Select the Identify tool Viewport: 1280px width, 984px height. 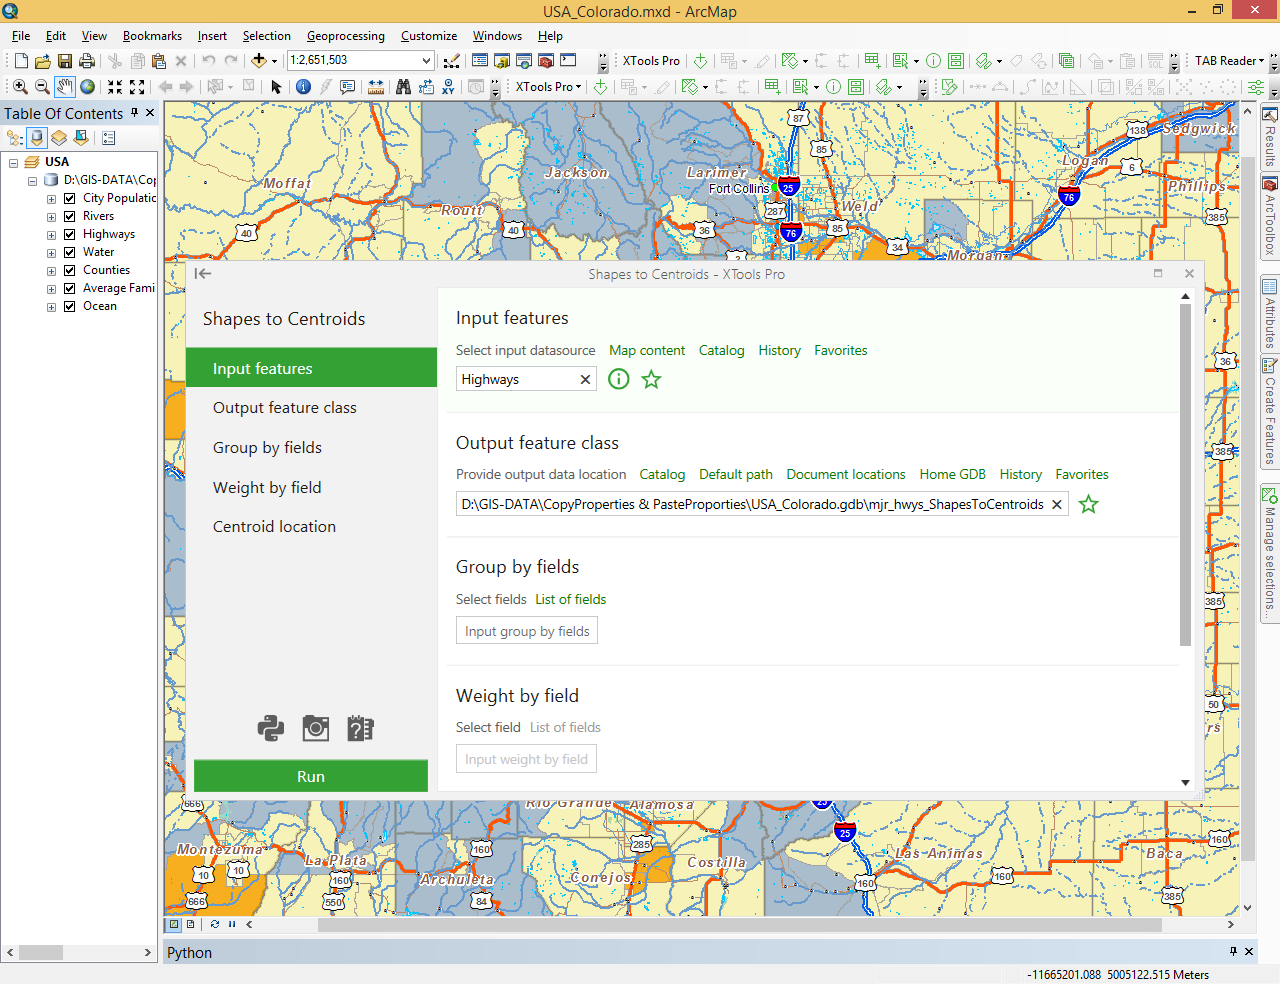click(303, 87)
